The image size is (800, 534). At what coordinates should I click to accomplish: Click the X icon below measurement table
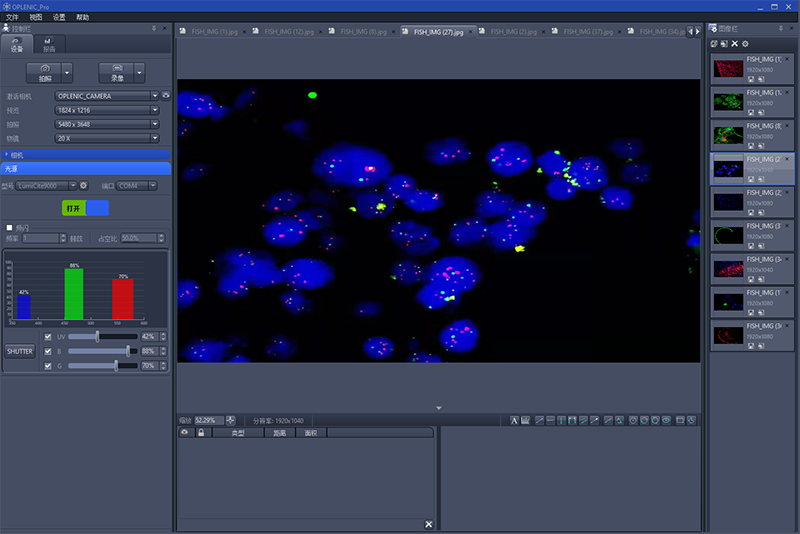[x=429, y=524]
